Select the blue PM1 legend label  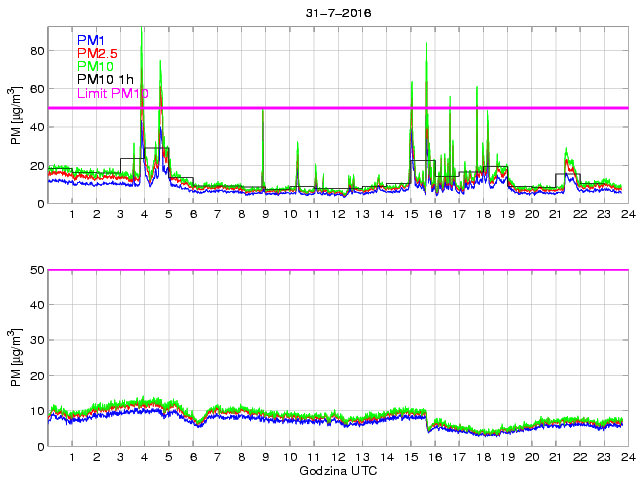tap(91, 40)
